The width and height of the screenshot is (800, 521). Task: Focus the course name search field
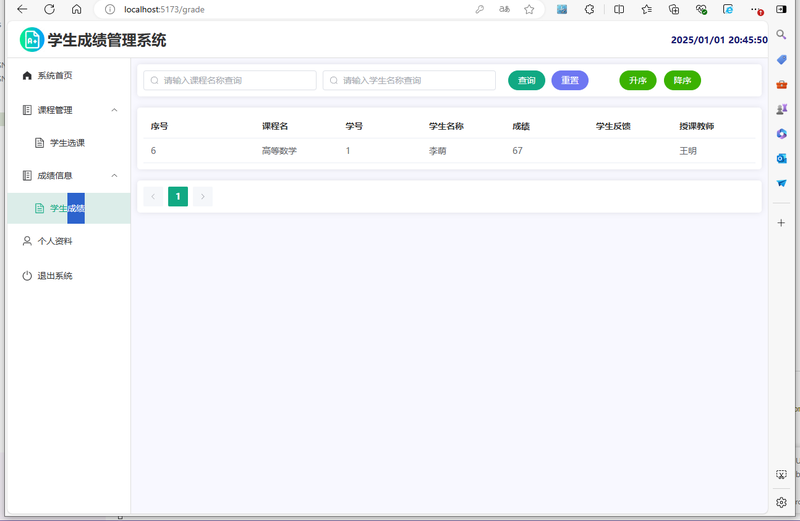click(x=230, y=81)
